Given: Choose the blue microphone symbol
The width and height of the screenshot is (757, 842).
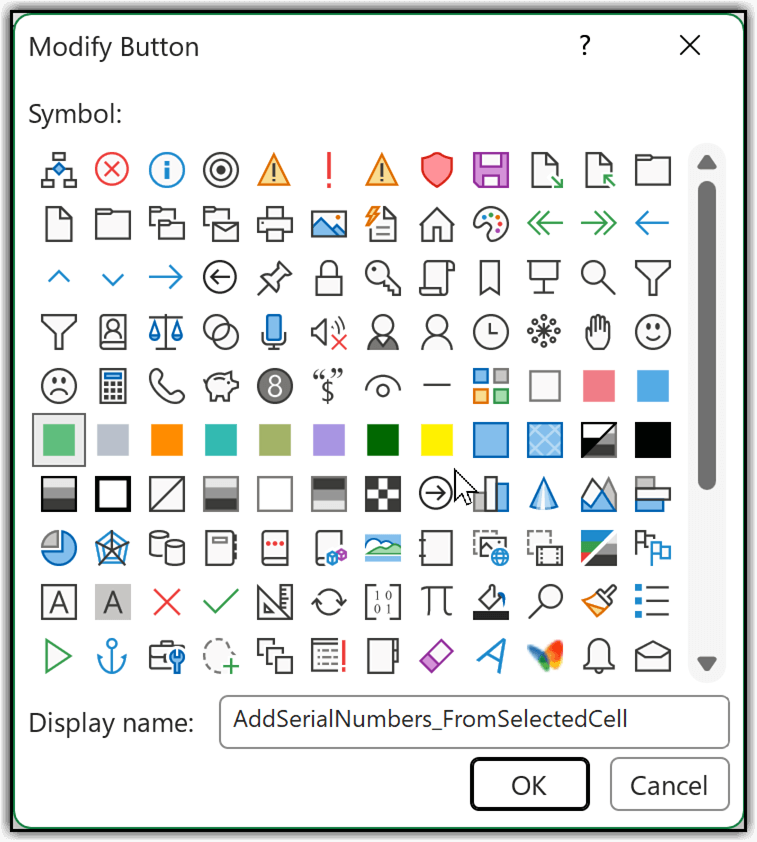Looking at the screenshot, I should point(273,332).
